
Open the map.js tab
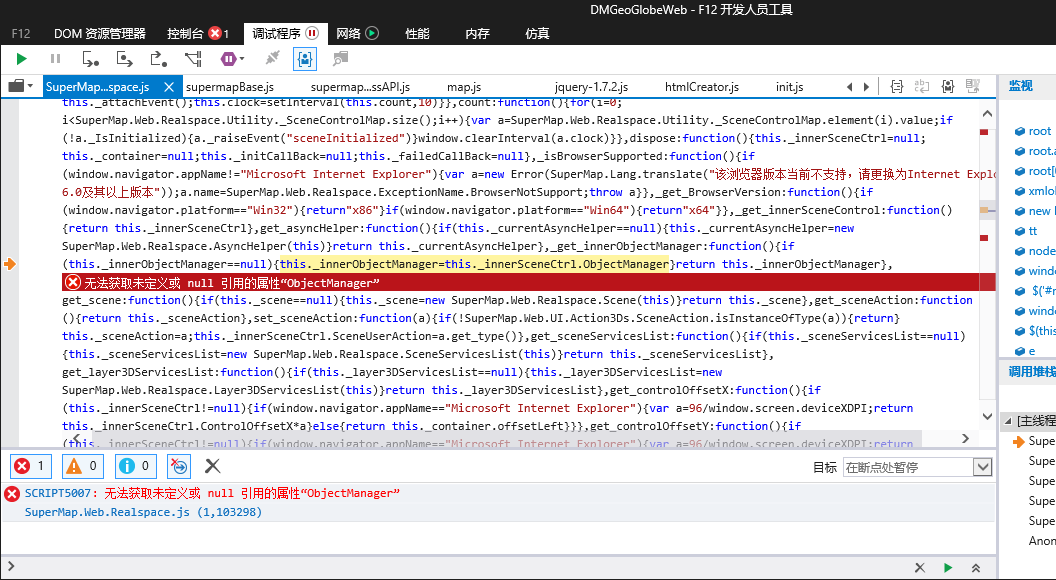point(464,87)
